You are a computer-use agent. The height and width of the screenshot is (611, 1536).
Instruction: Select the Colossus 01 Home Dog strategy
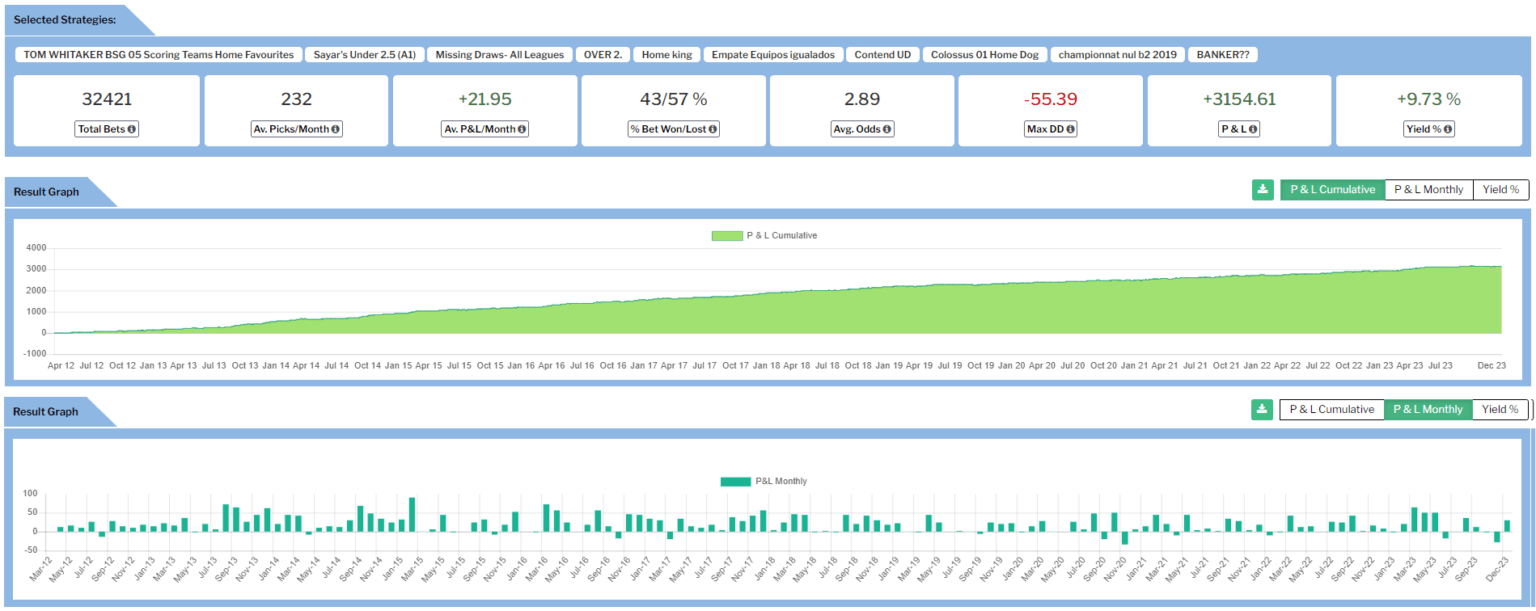tap(983, 55)
